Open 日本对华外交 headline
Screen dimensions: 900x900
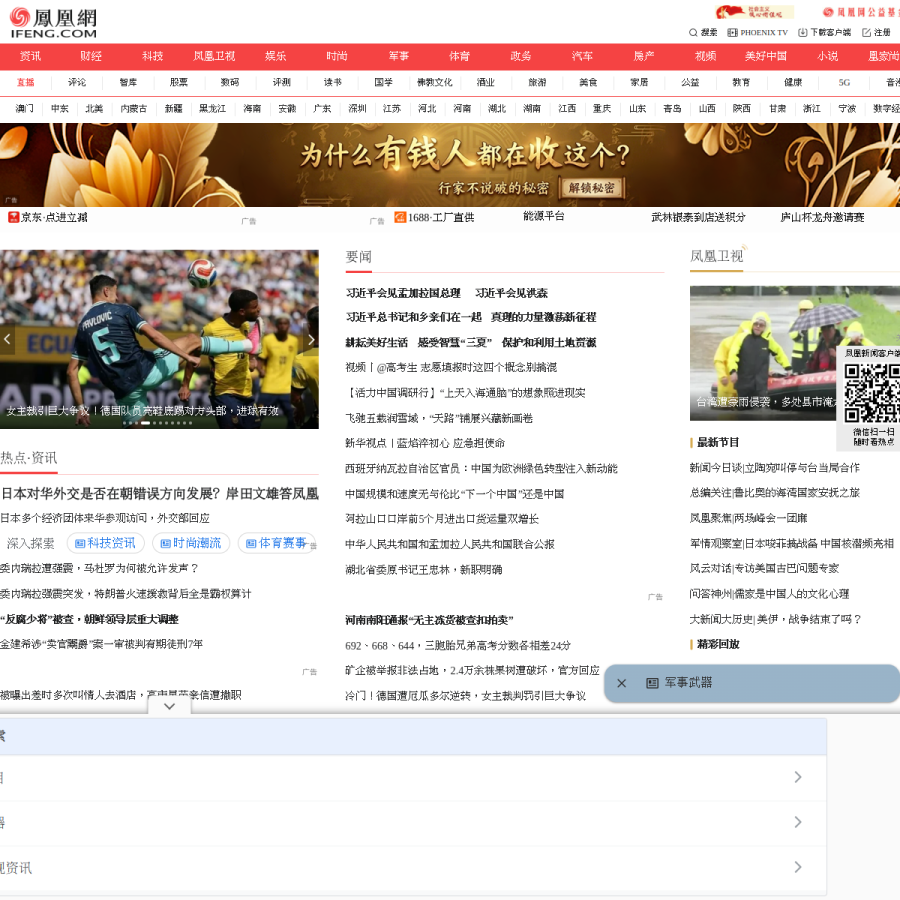tap(160, 494)
